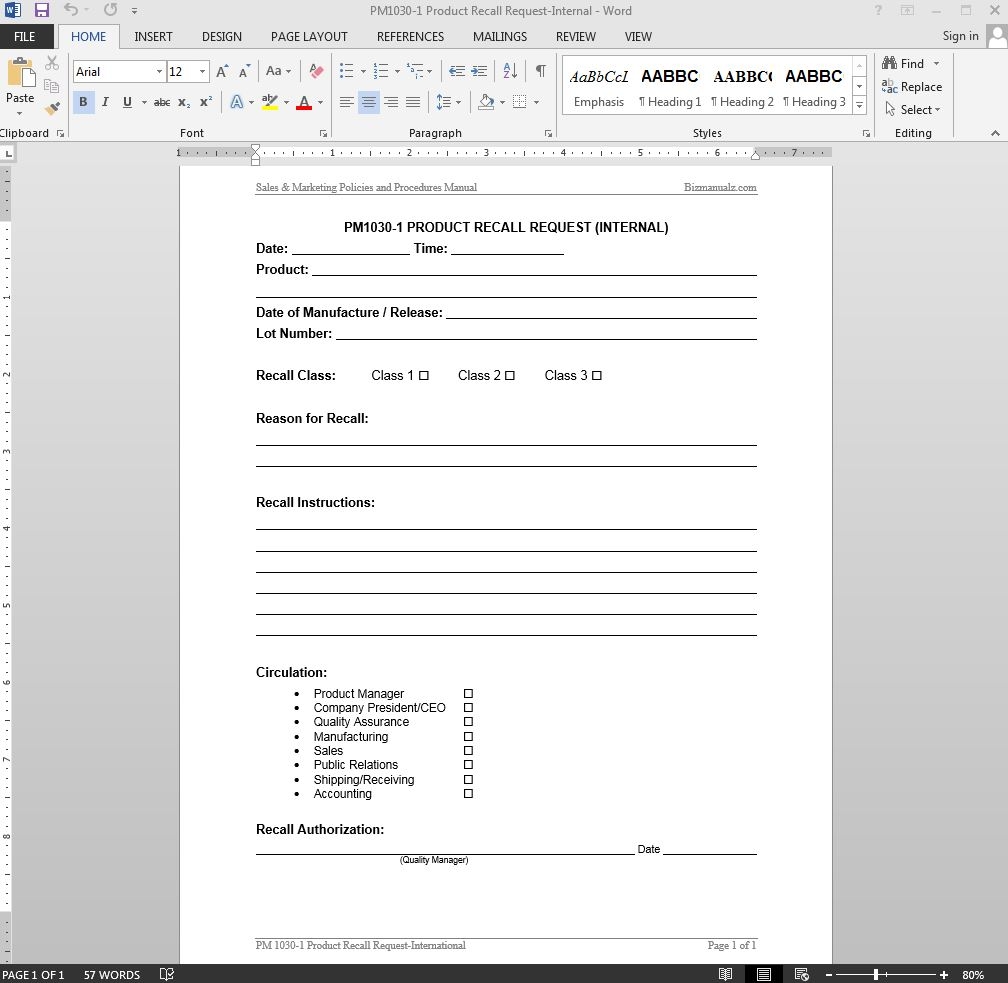The height and width of the screenshot is (983, 1008).
Task: Open the font name dropdown
Action: [159, 72]
